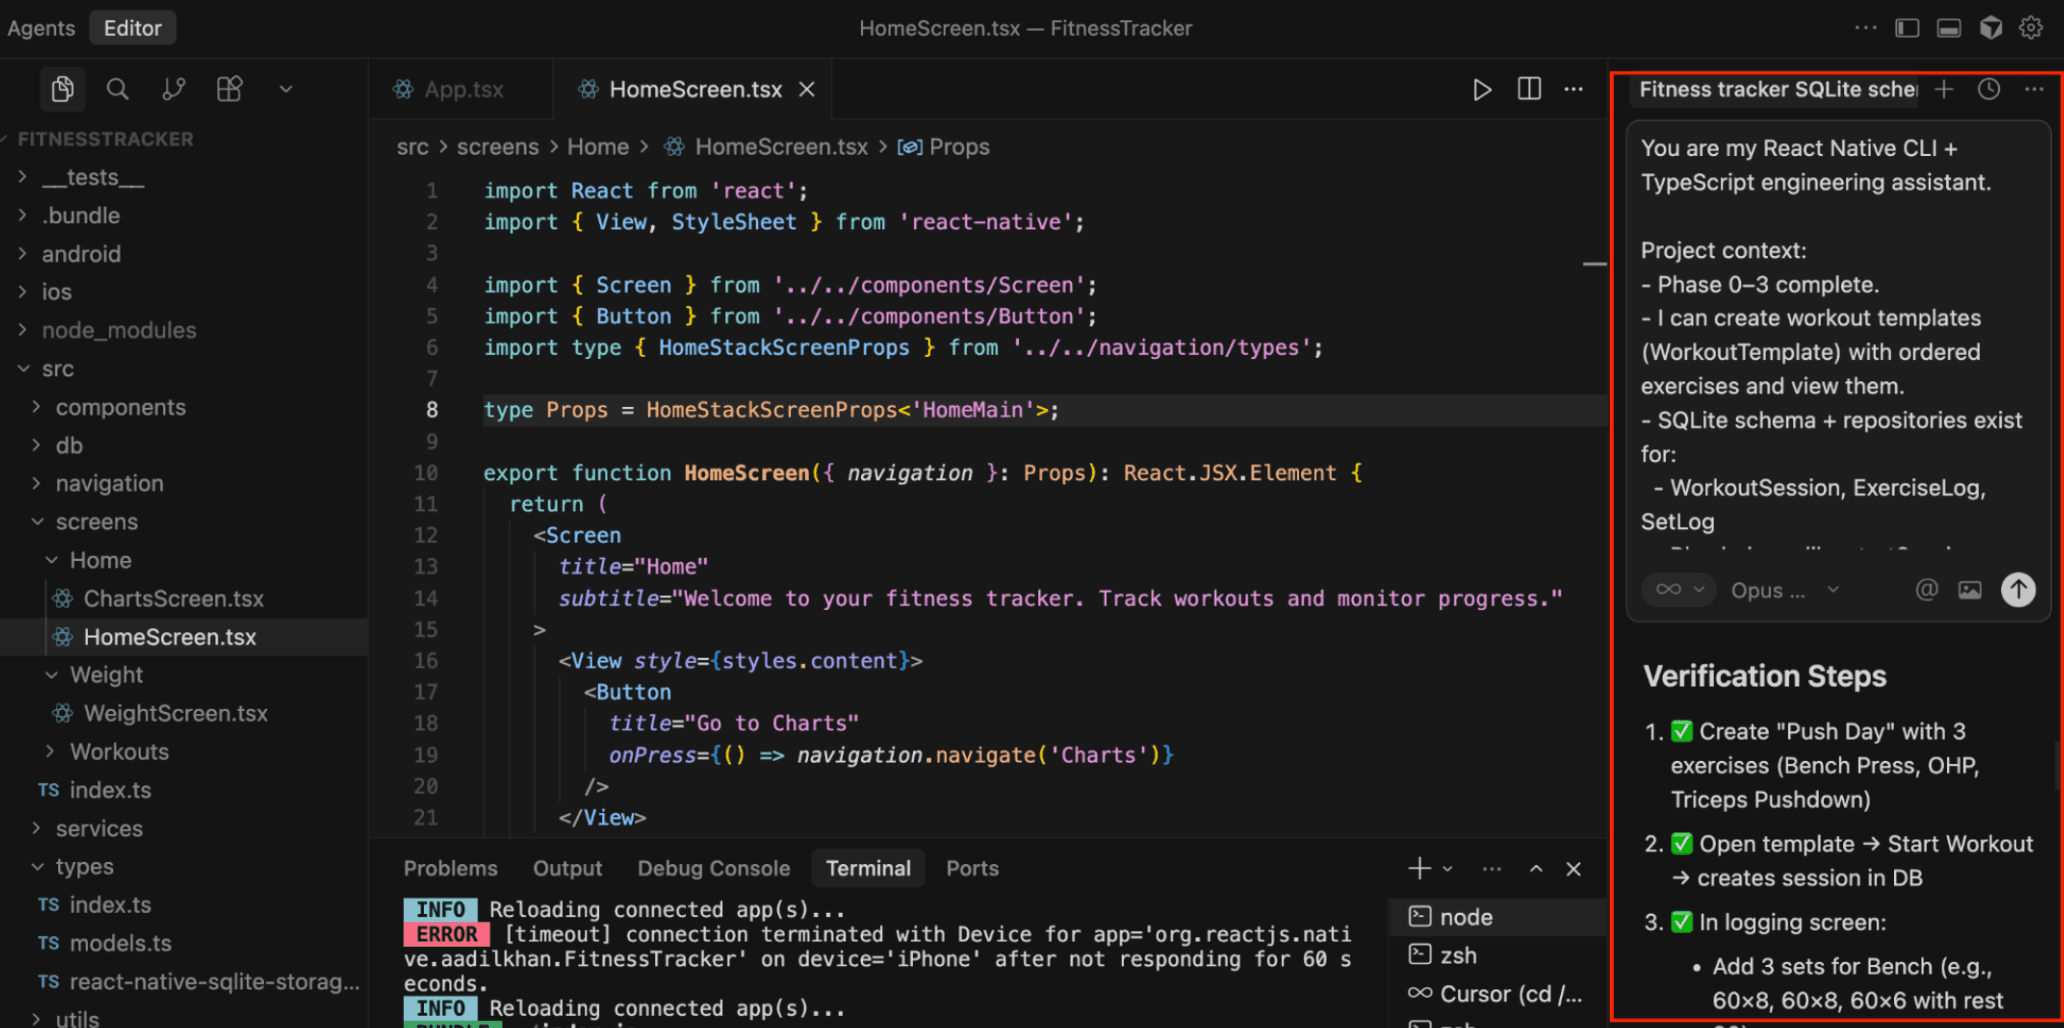Attach an image in chat input
The width and height of the screenshot is (2064, 1028).
pyautogui.click(x=1969, y=590)
